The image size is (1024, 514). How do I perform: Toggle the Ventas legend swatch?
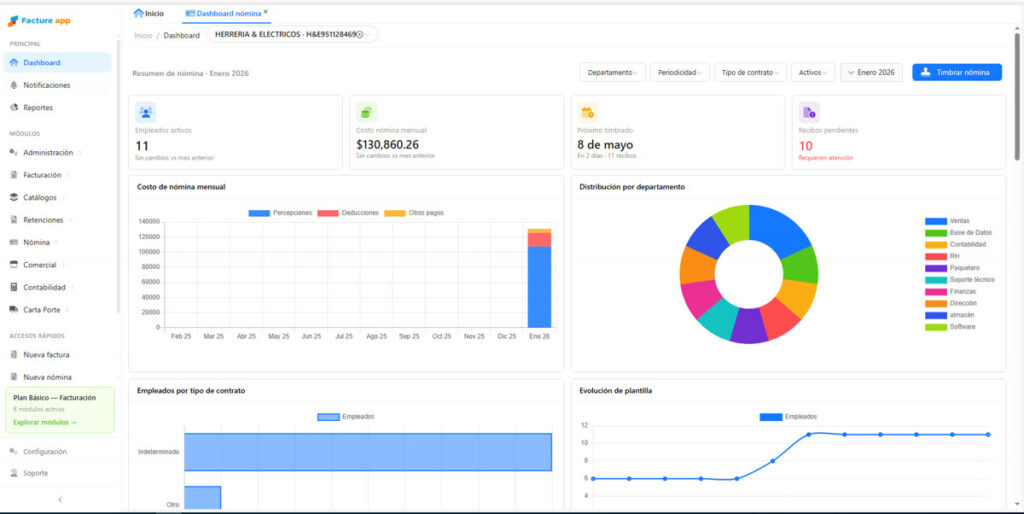coord(936,221)
